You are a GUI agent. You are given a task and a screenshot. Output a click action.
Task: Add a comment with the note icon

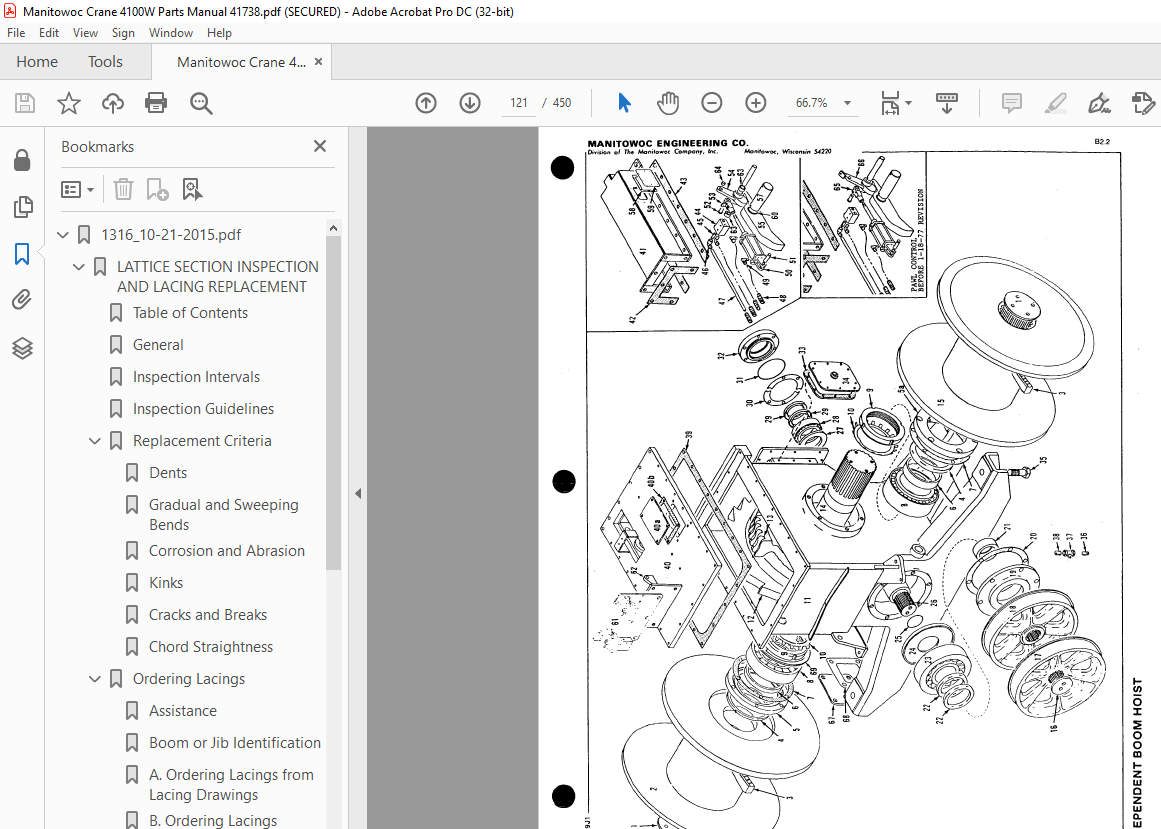click(1011, 103)
